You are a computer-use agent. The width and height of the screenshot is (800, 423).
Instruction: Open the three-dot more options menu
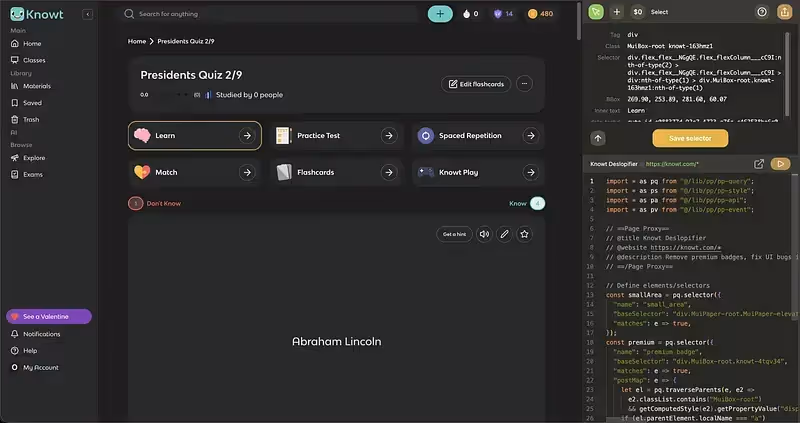(524, 84)
